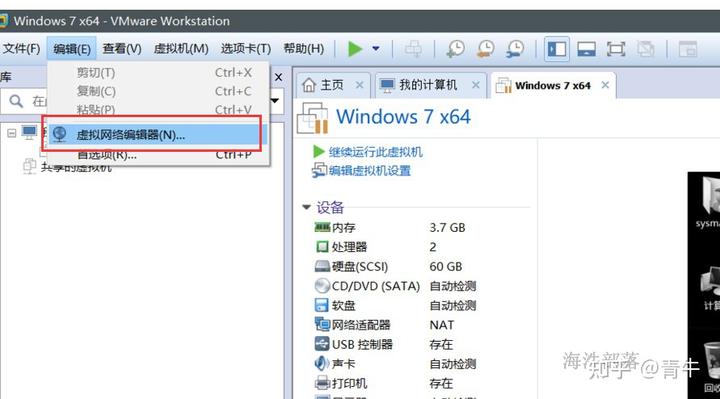Select the 3.7 GB memory value
This screenshot has width=720, height=399.
tap(447, 227)
